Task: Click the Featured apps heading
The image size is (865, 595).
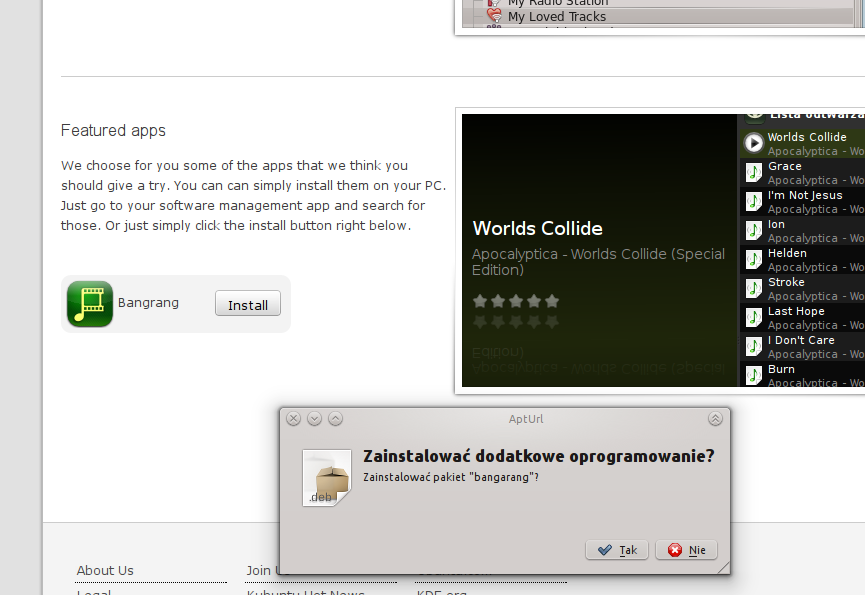Action: tap(113, 131)
